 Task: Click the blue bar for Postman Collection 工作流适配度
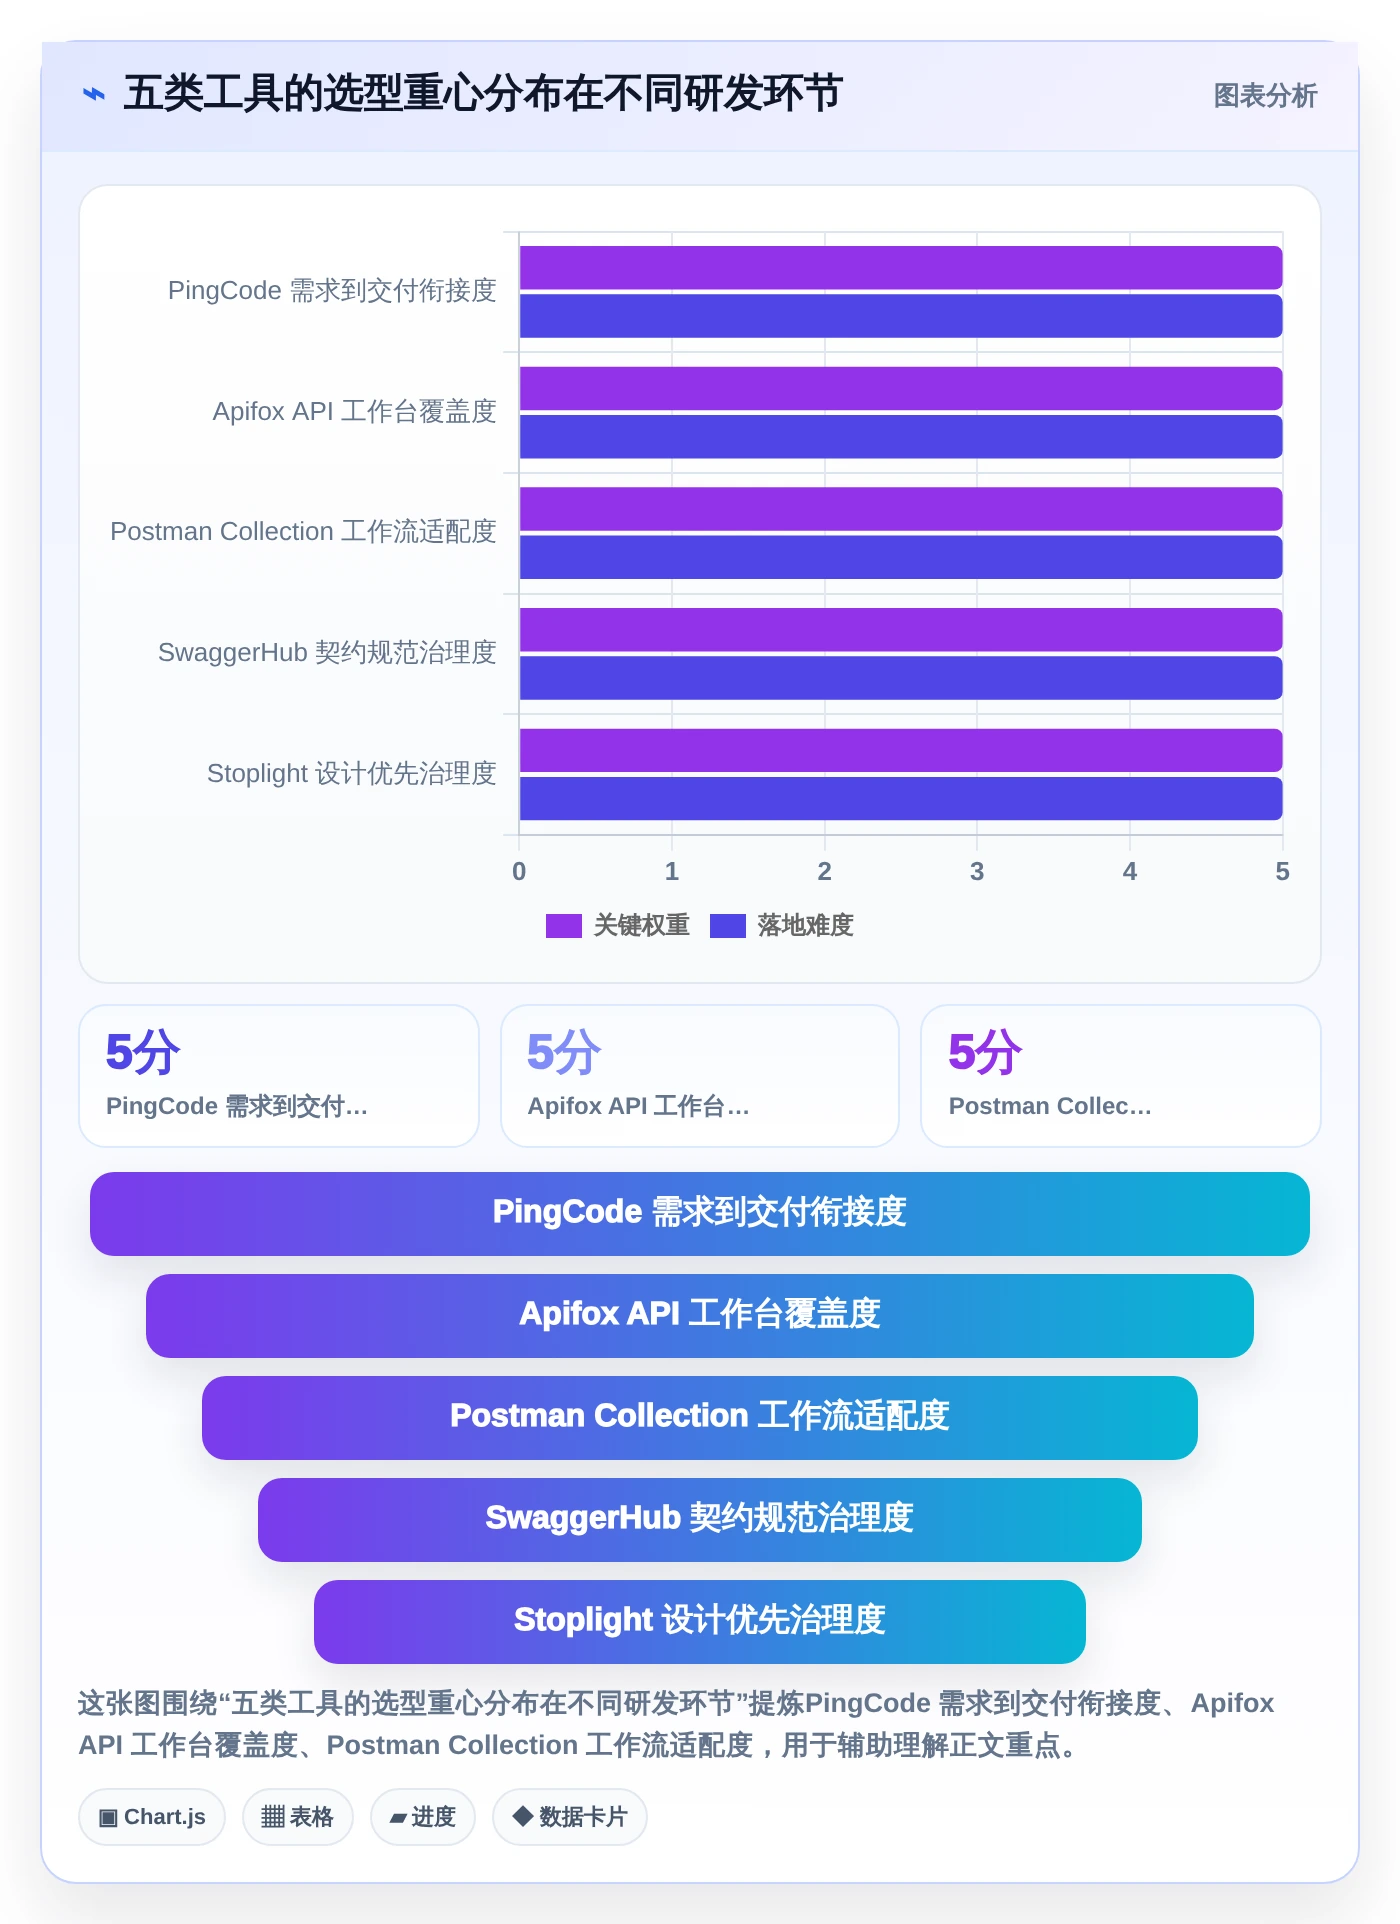tap(900, 557)
